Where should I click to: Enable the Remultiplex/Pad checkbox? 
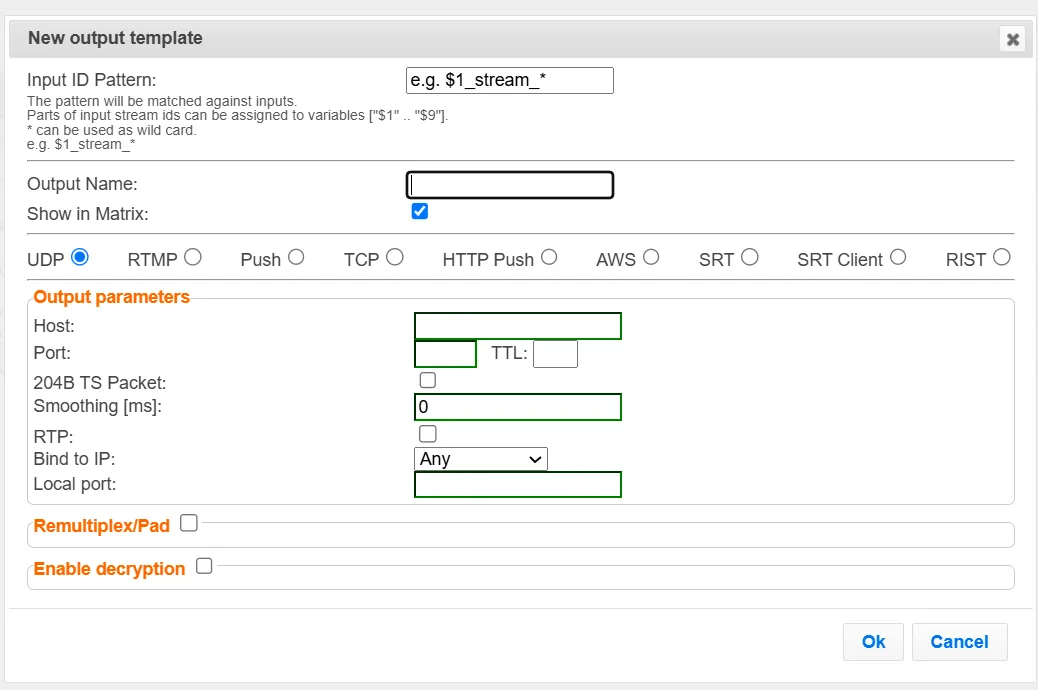[189, 523]
